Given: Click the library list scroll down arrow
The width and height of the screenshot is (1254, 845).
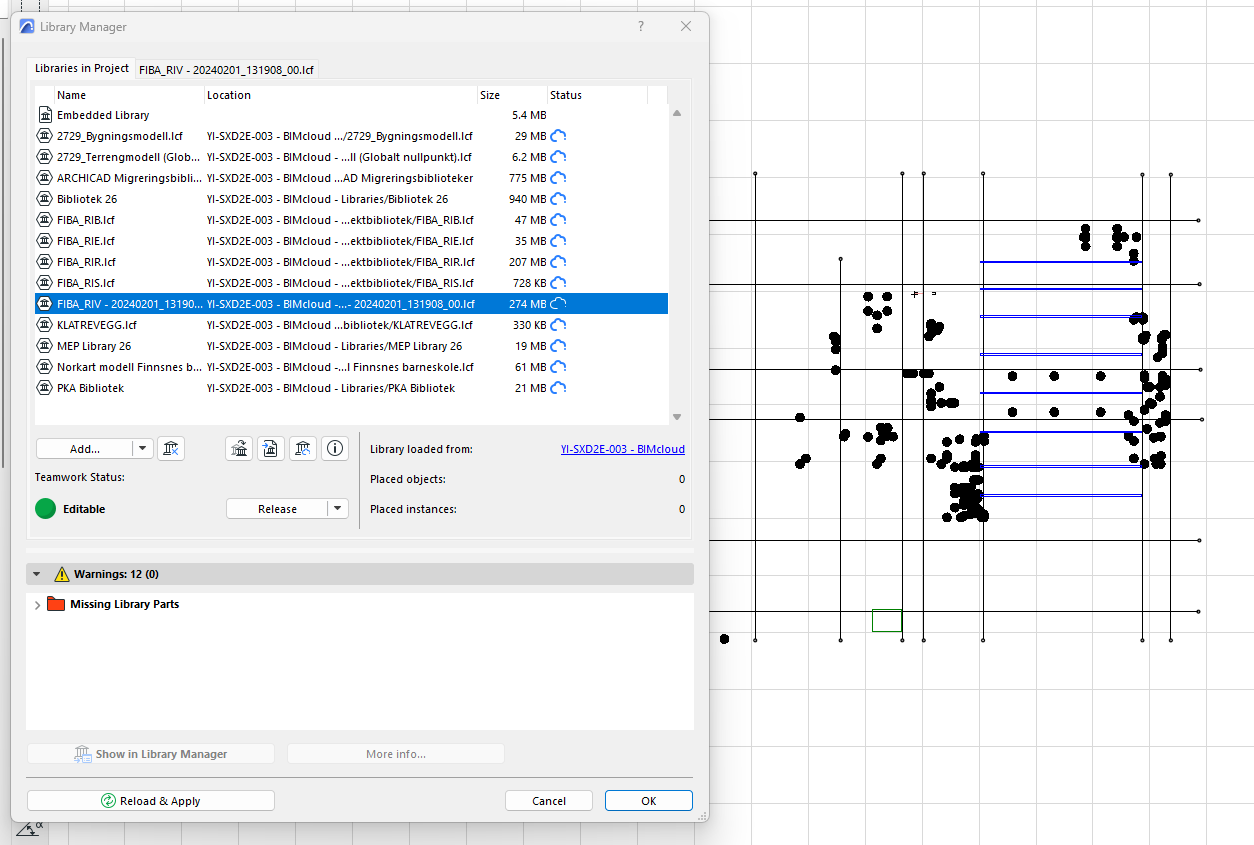Looking at the screenshot, I should [677, 417].
